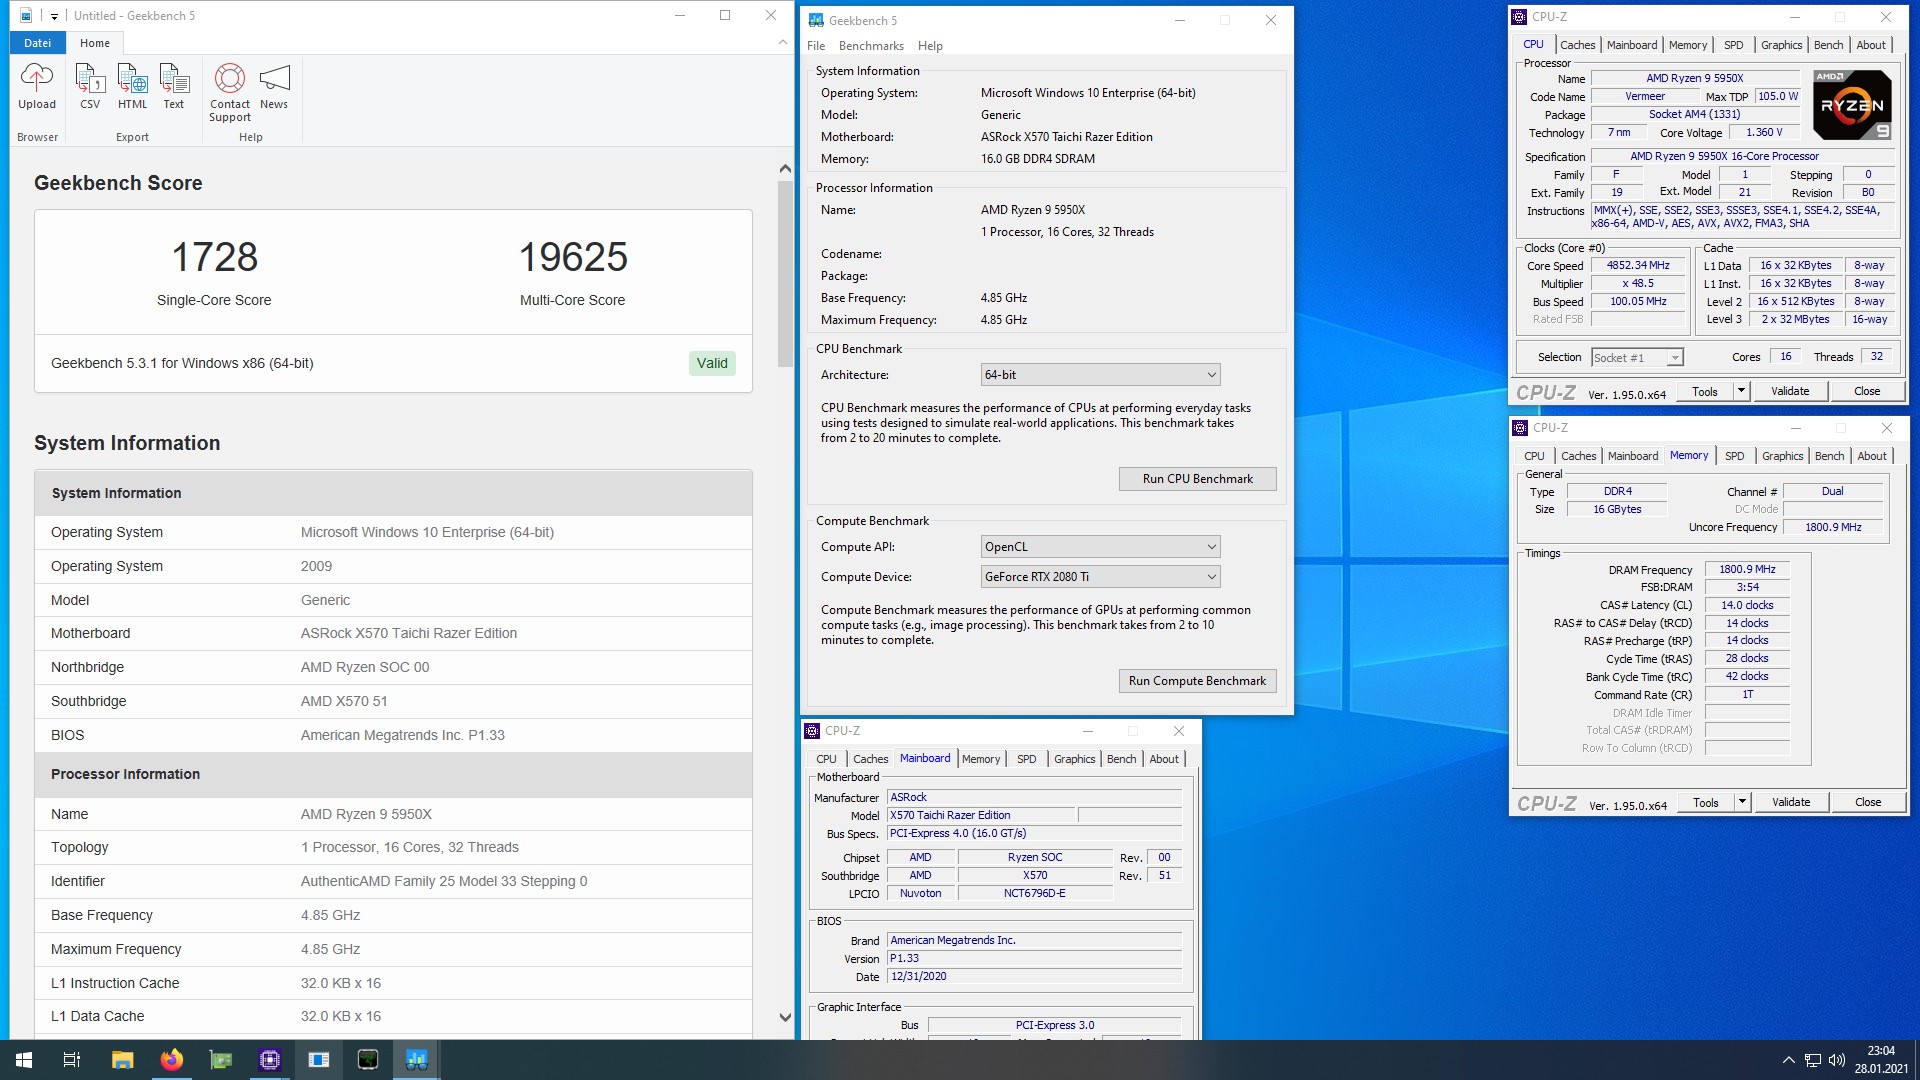Click Close button in top CPU-Z window

pos(1867,391)
